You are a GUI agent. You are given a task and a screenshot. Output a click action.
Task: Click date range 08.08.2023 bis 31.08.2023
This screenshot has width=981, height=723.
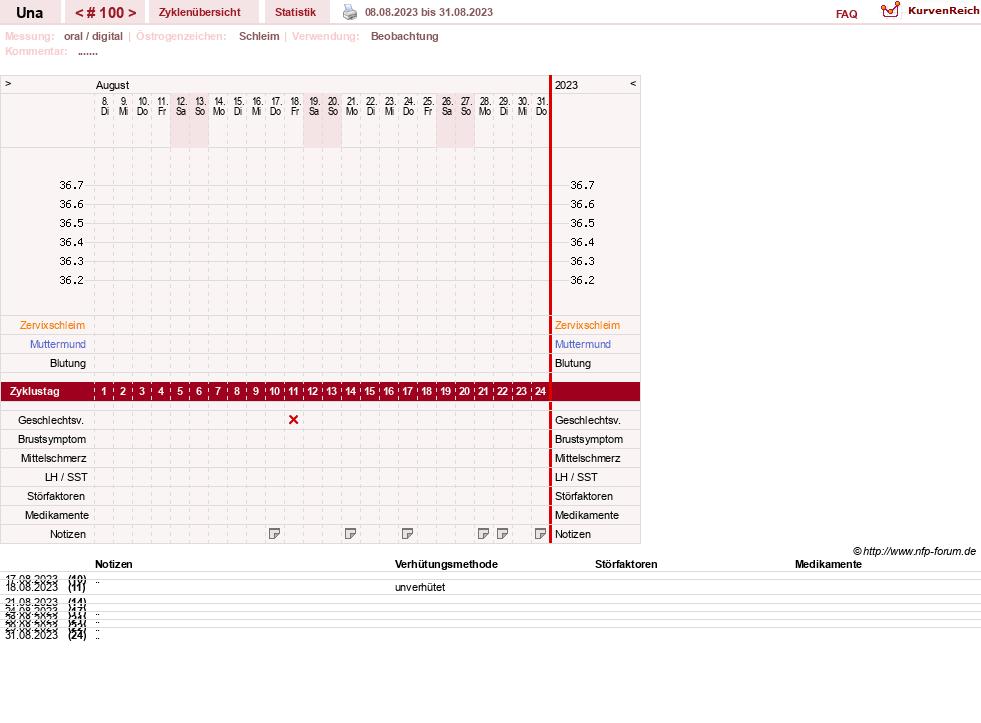point(429,13)
